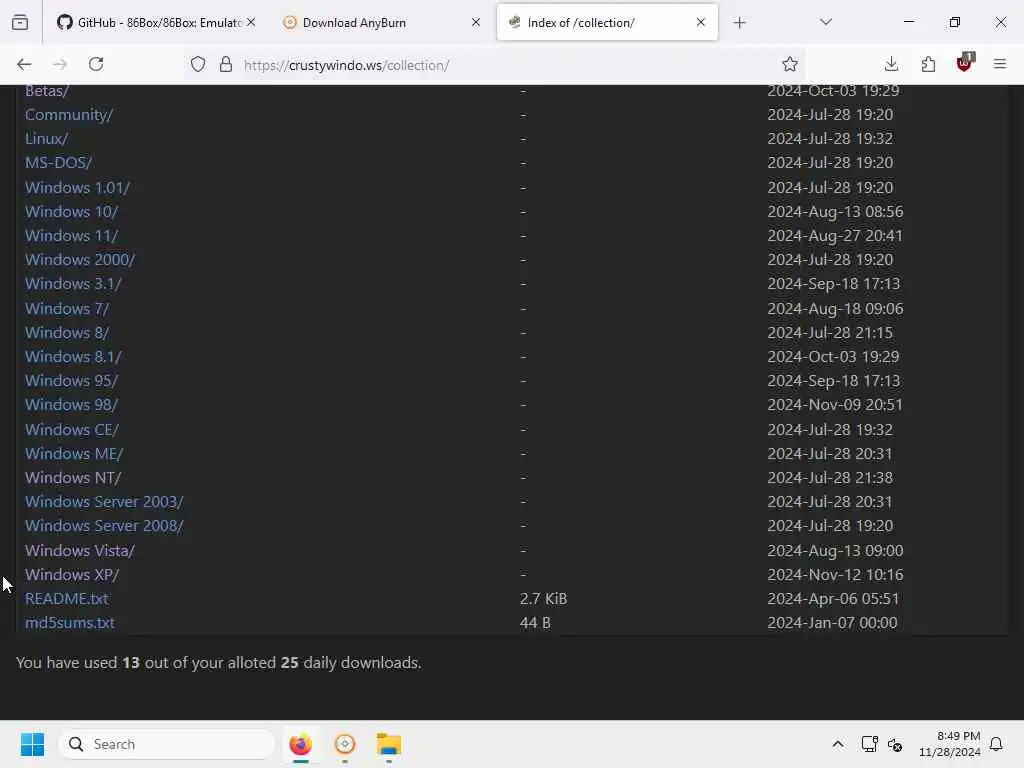
Task: Open the Windows Server 2003/ folder
Action: pyautogui.click(x=104, y=502)
